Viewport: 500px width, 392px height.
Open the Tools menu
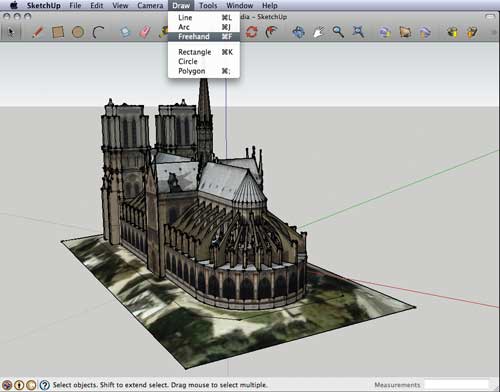[x=208, y=5]
